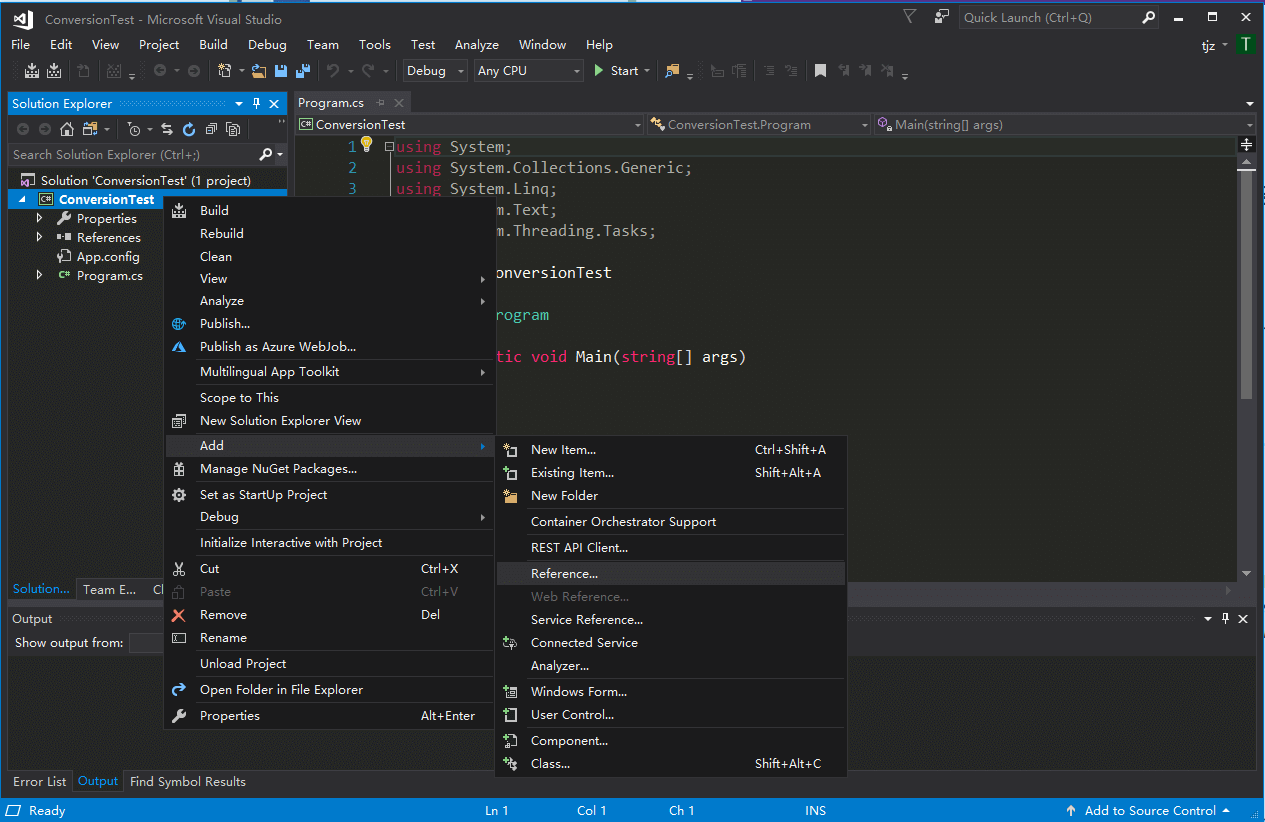
Task: Click the lightbulb quick actions icon
Action: point(366,145)
